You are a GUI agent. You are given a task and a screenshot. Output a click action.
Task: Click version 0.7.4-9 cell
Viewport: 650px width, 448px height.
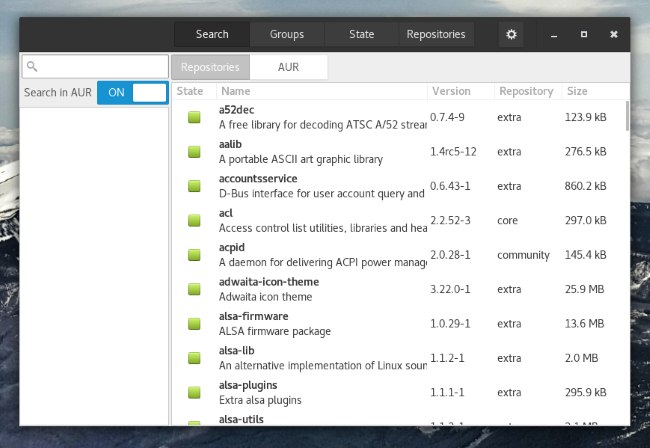tap(447, 117)
